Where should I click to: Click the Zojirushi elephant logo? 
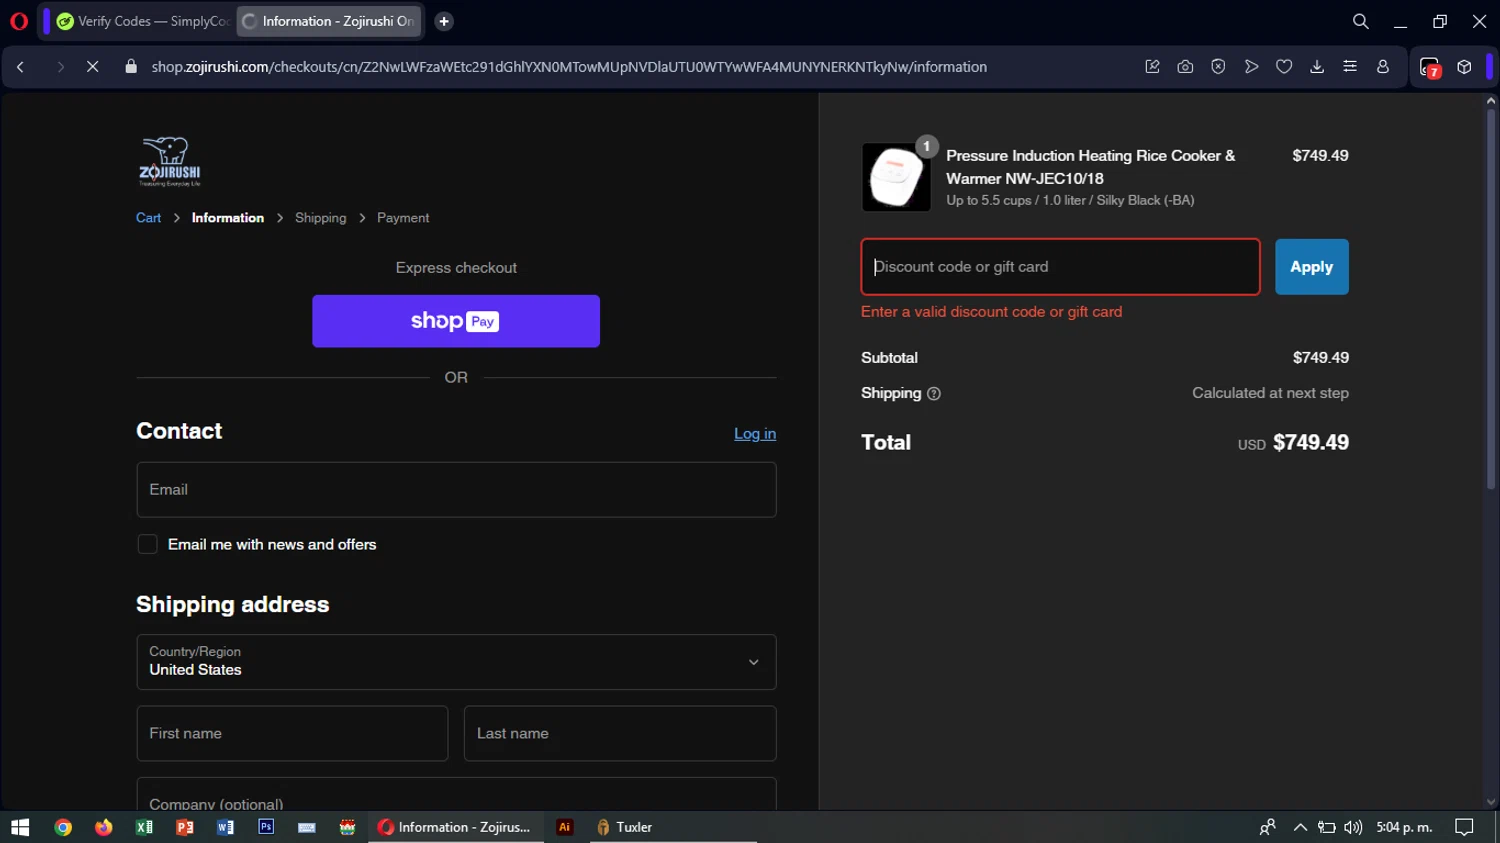[170, 161]
